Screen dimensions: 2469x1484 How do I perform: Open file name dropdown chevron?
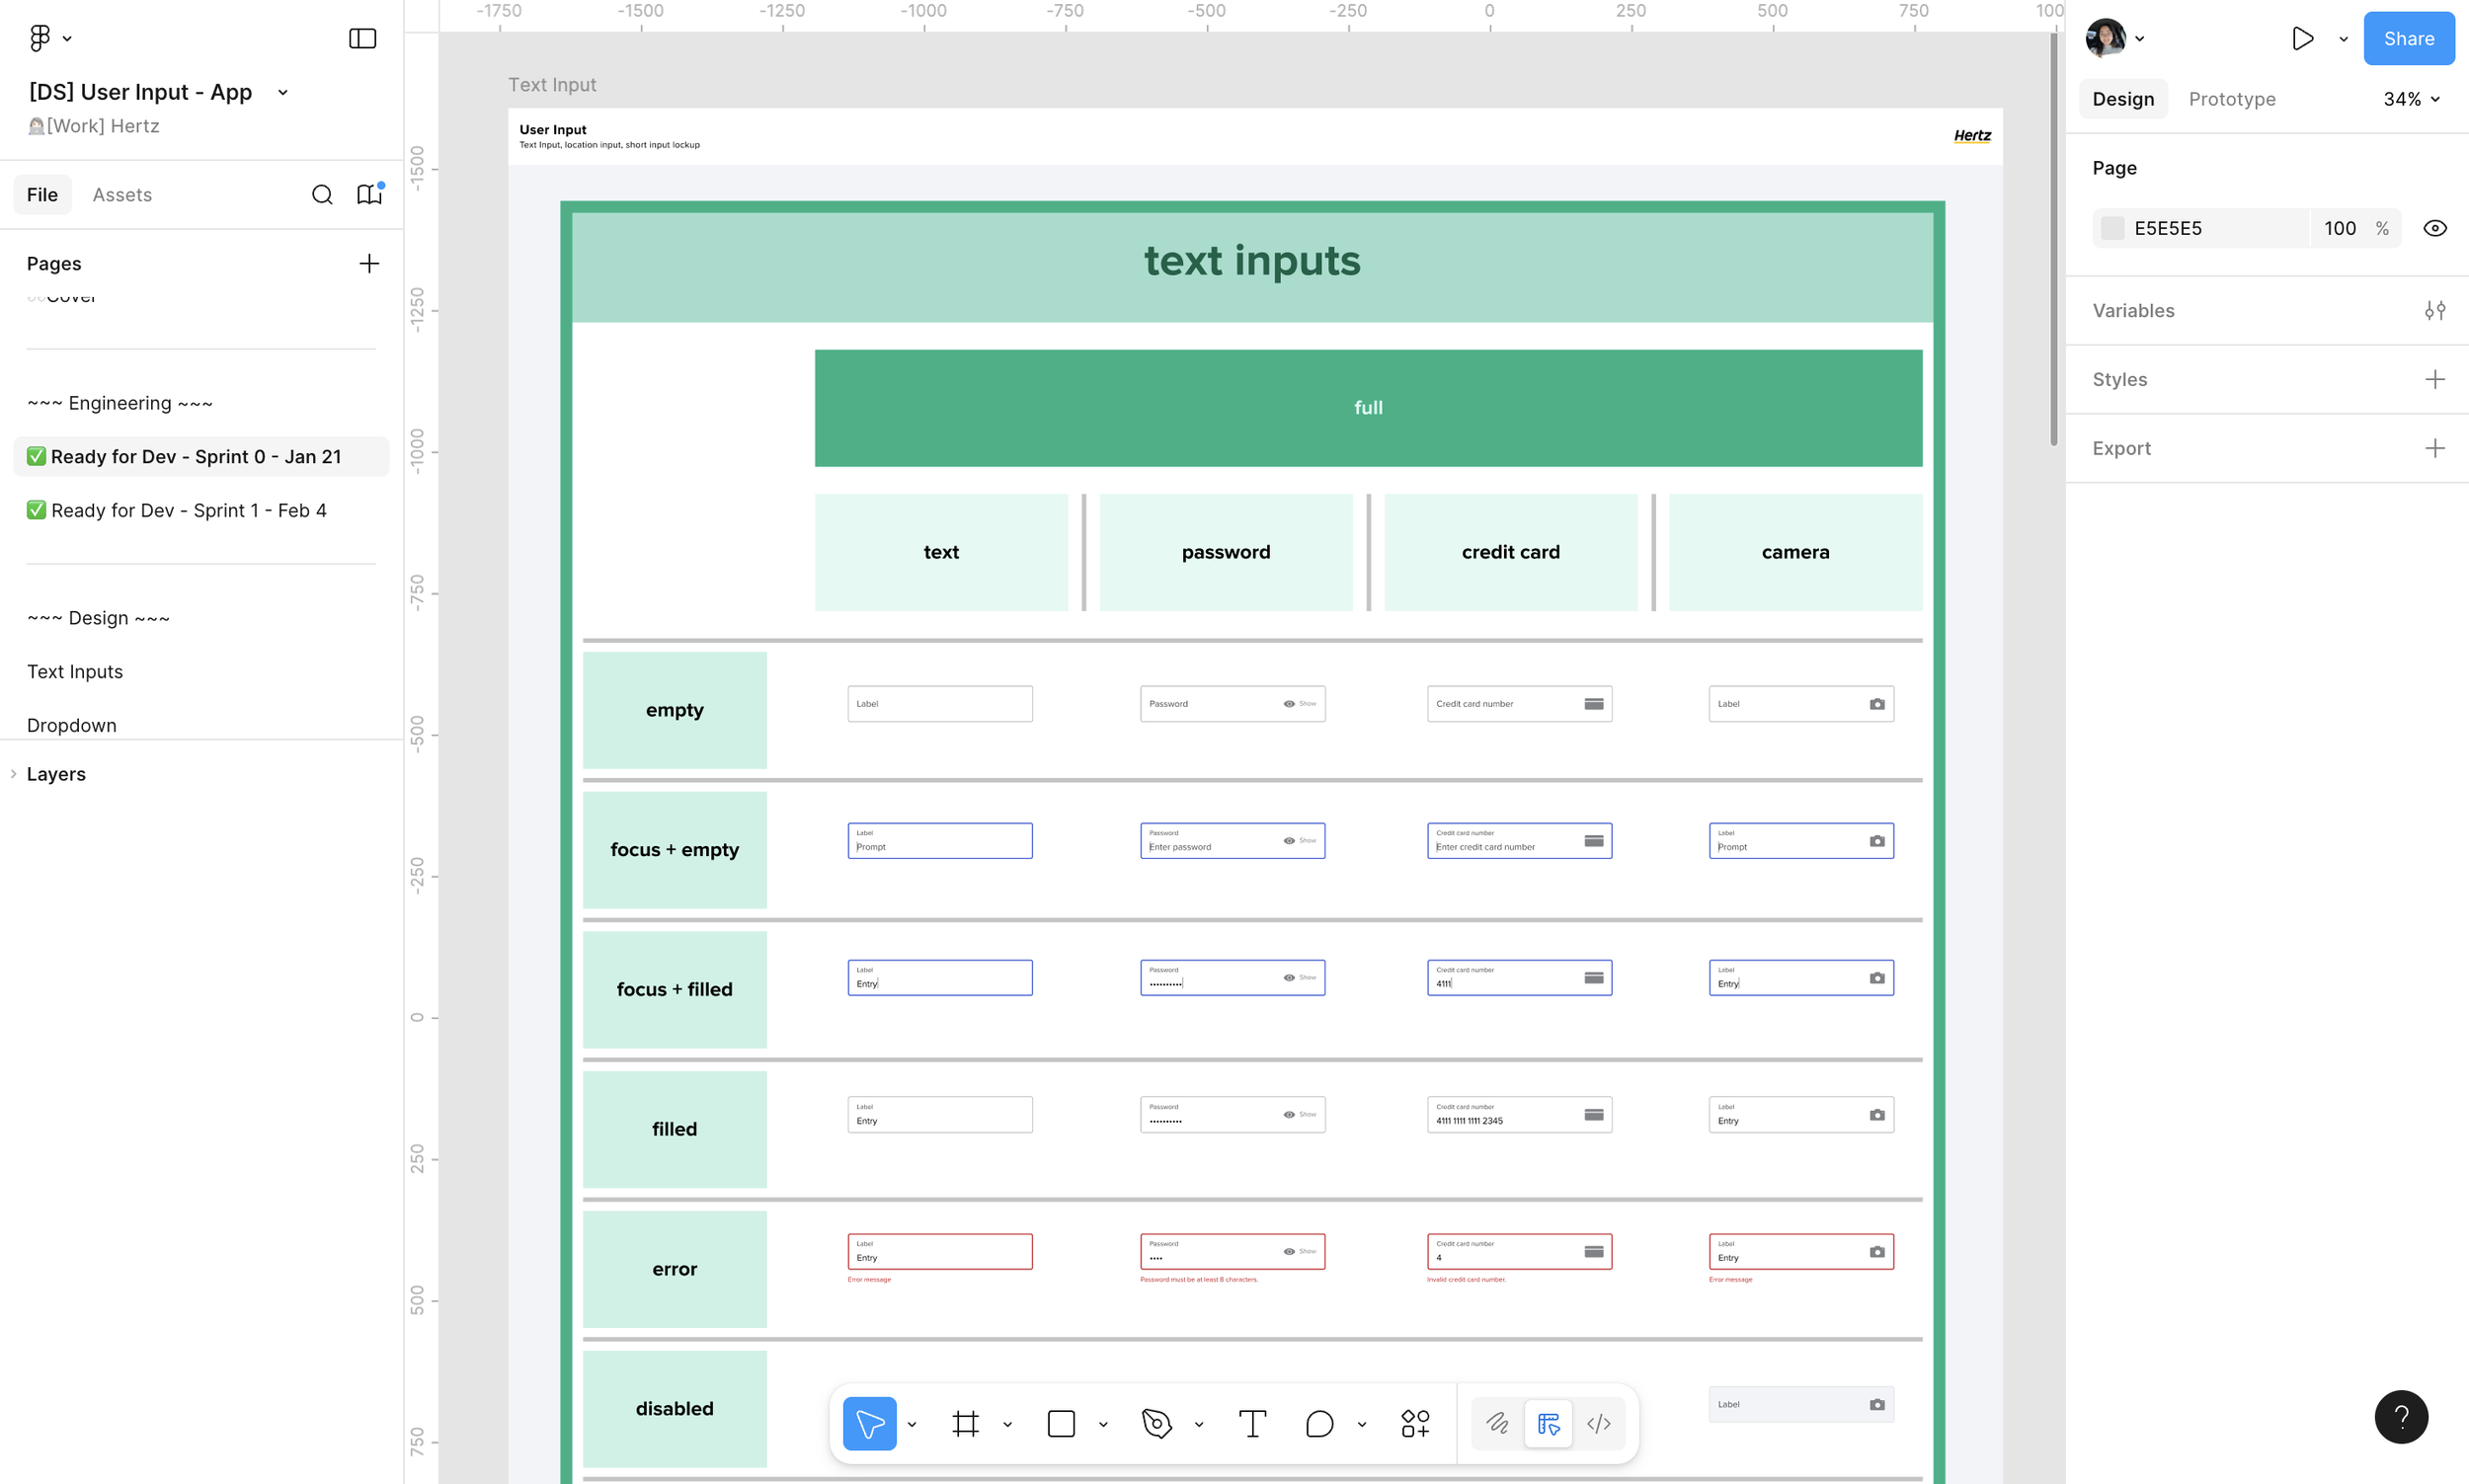(x=283, y=92)
